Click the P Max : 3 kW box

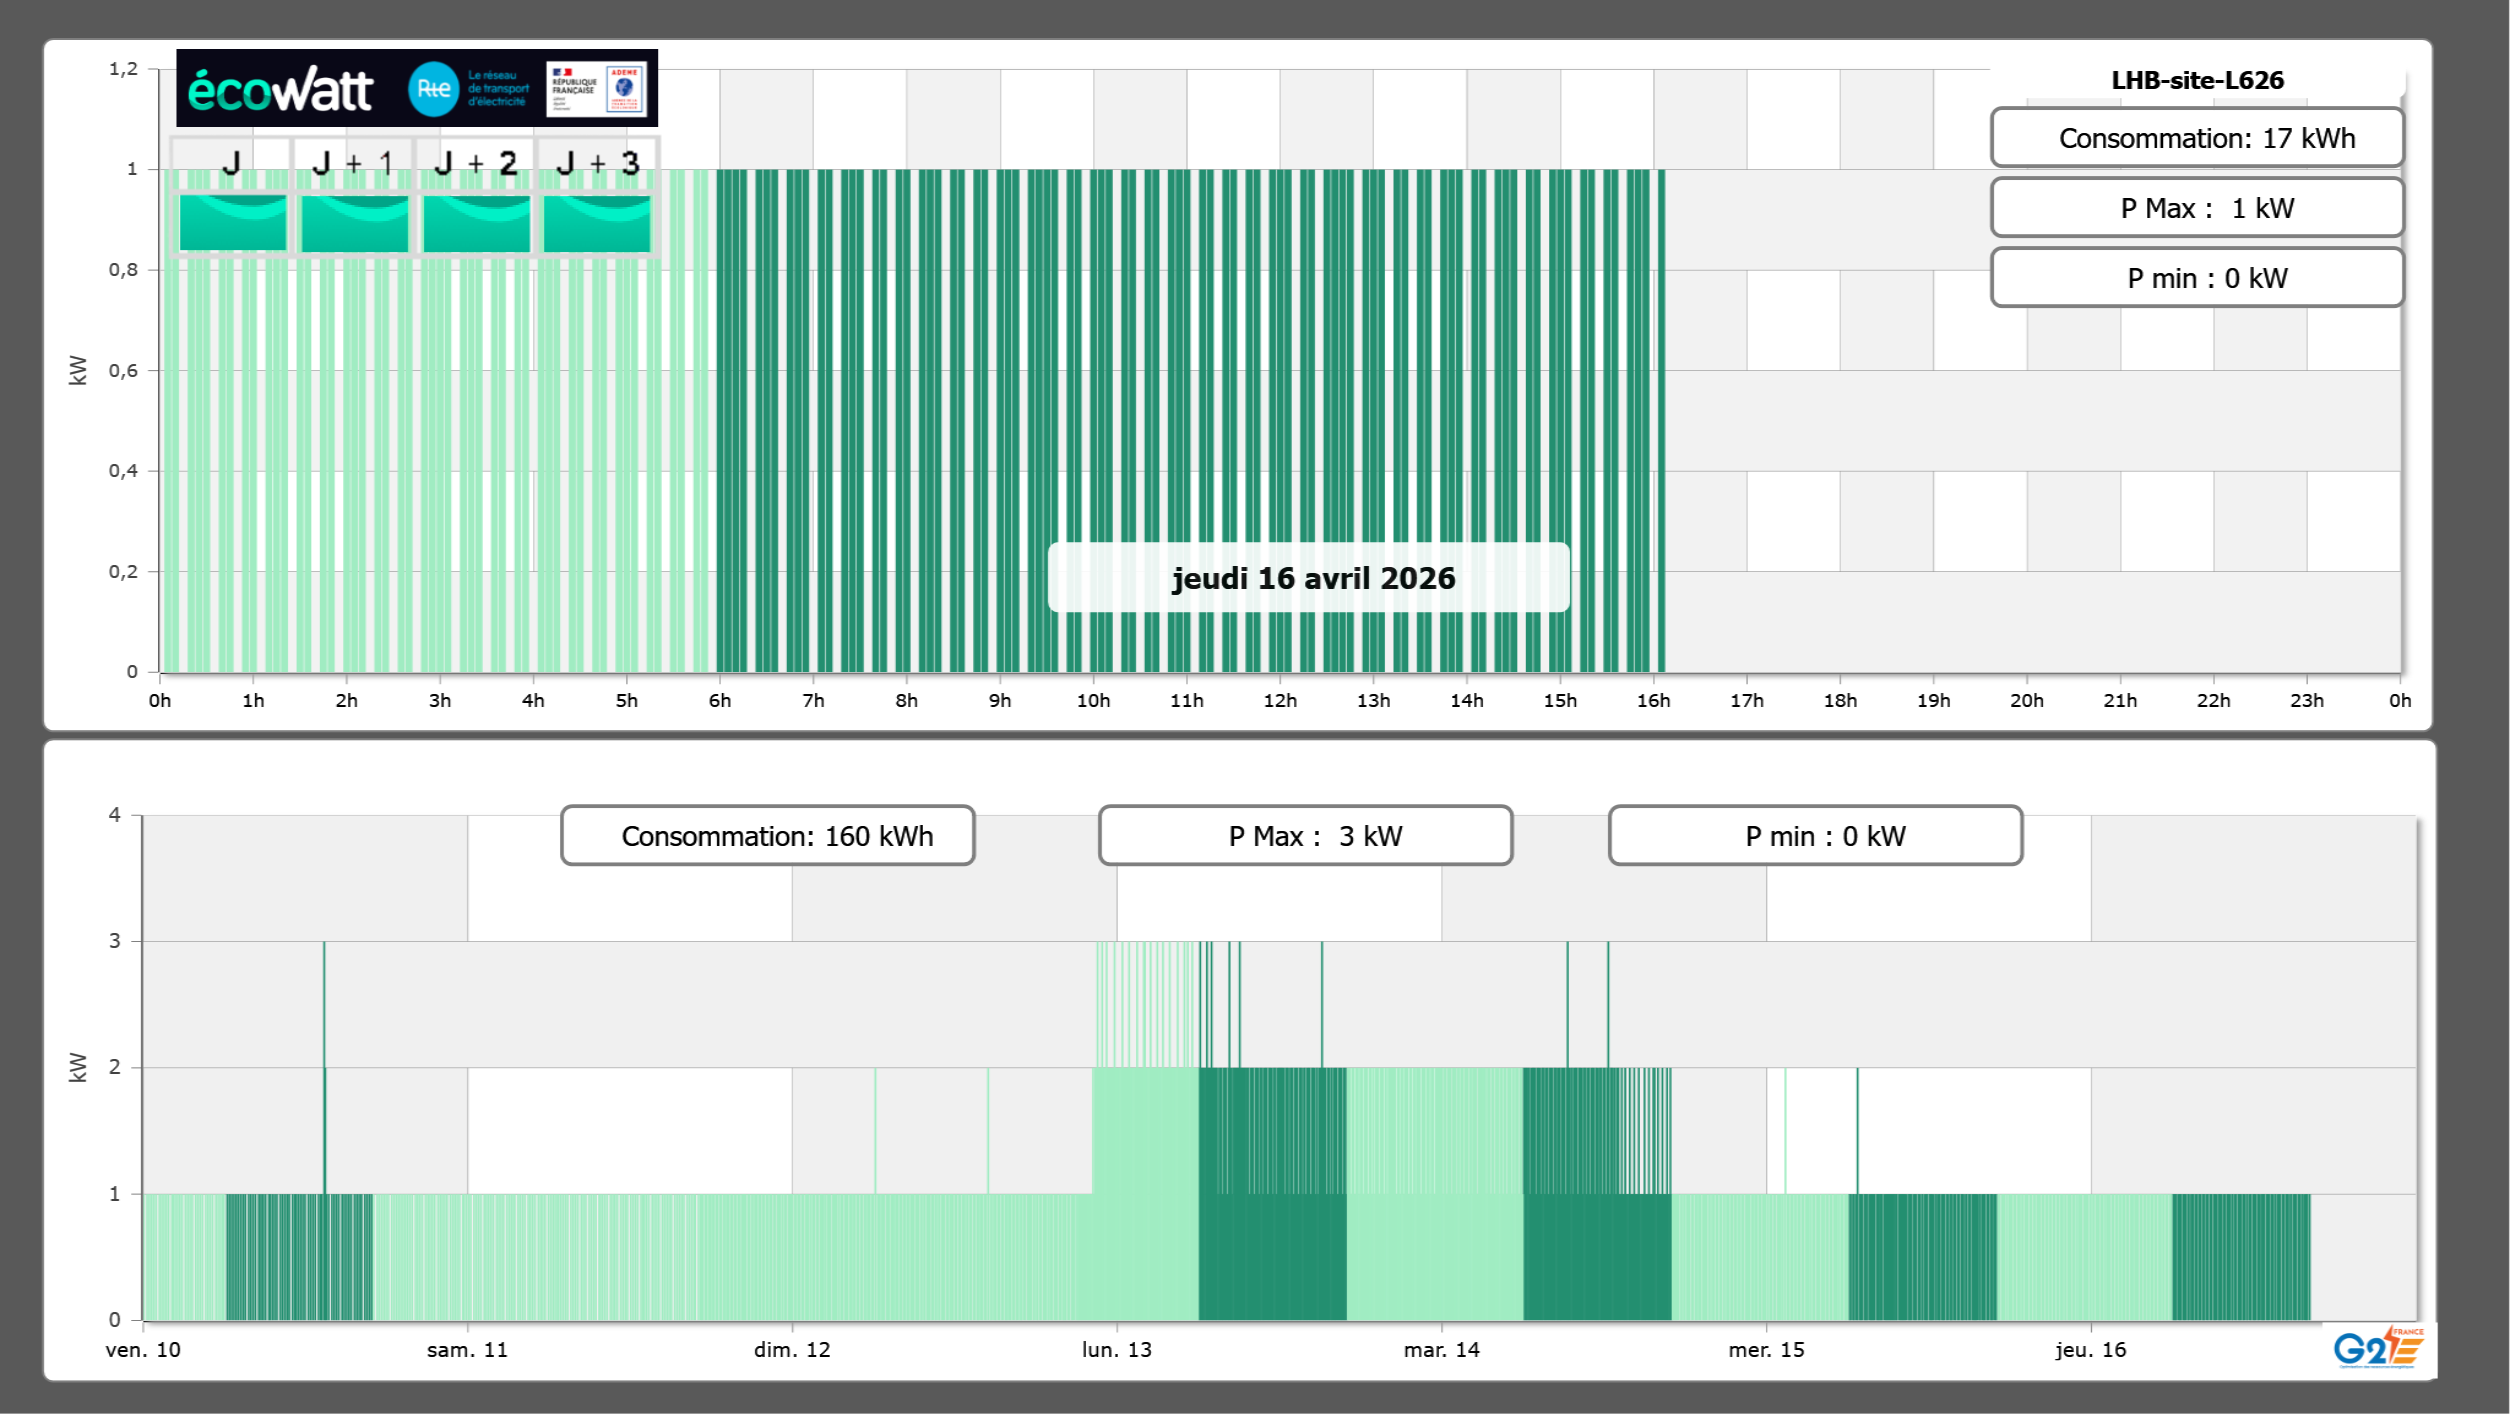pos(1305,836)
